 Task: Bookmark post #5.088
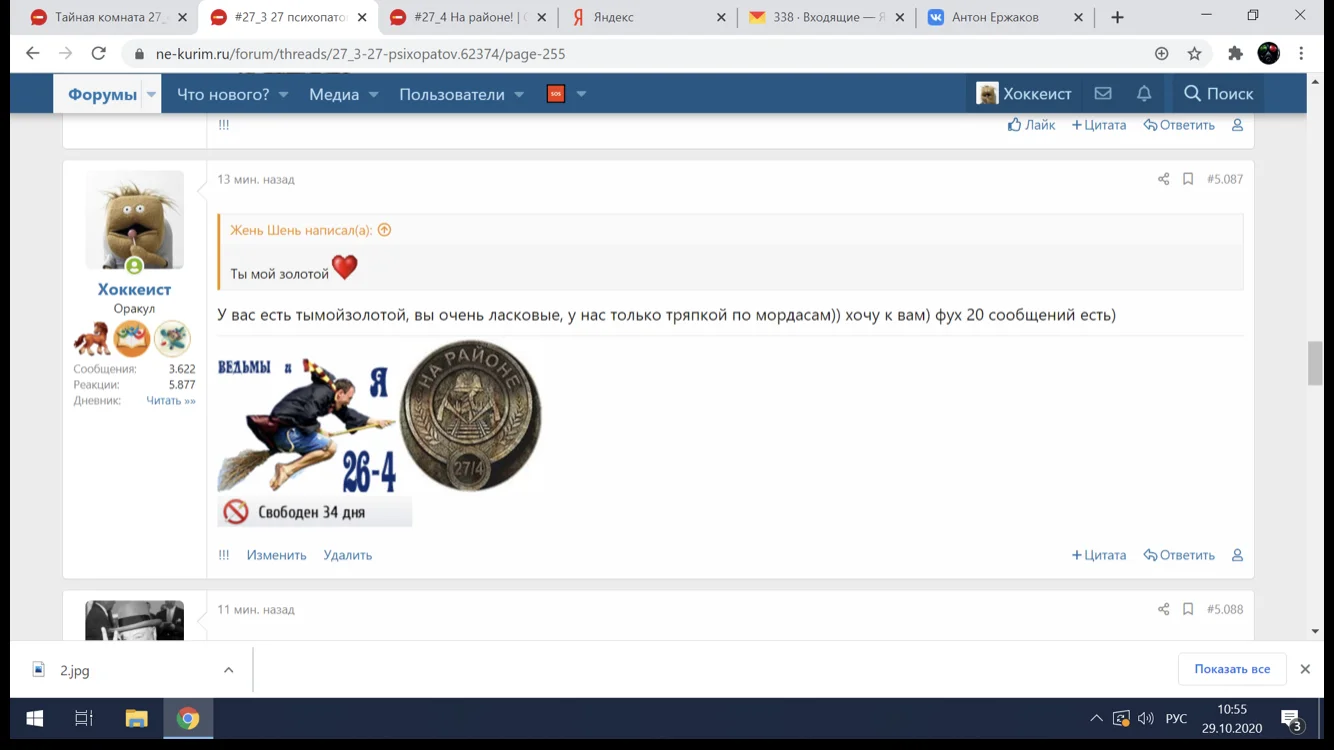coord(1188,609)
